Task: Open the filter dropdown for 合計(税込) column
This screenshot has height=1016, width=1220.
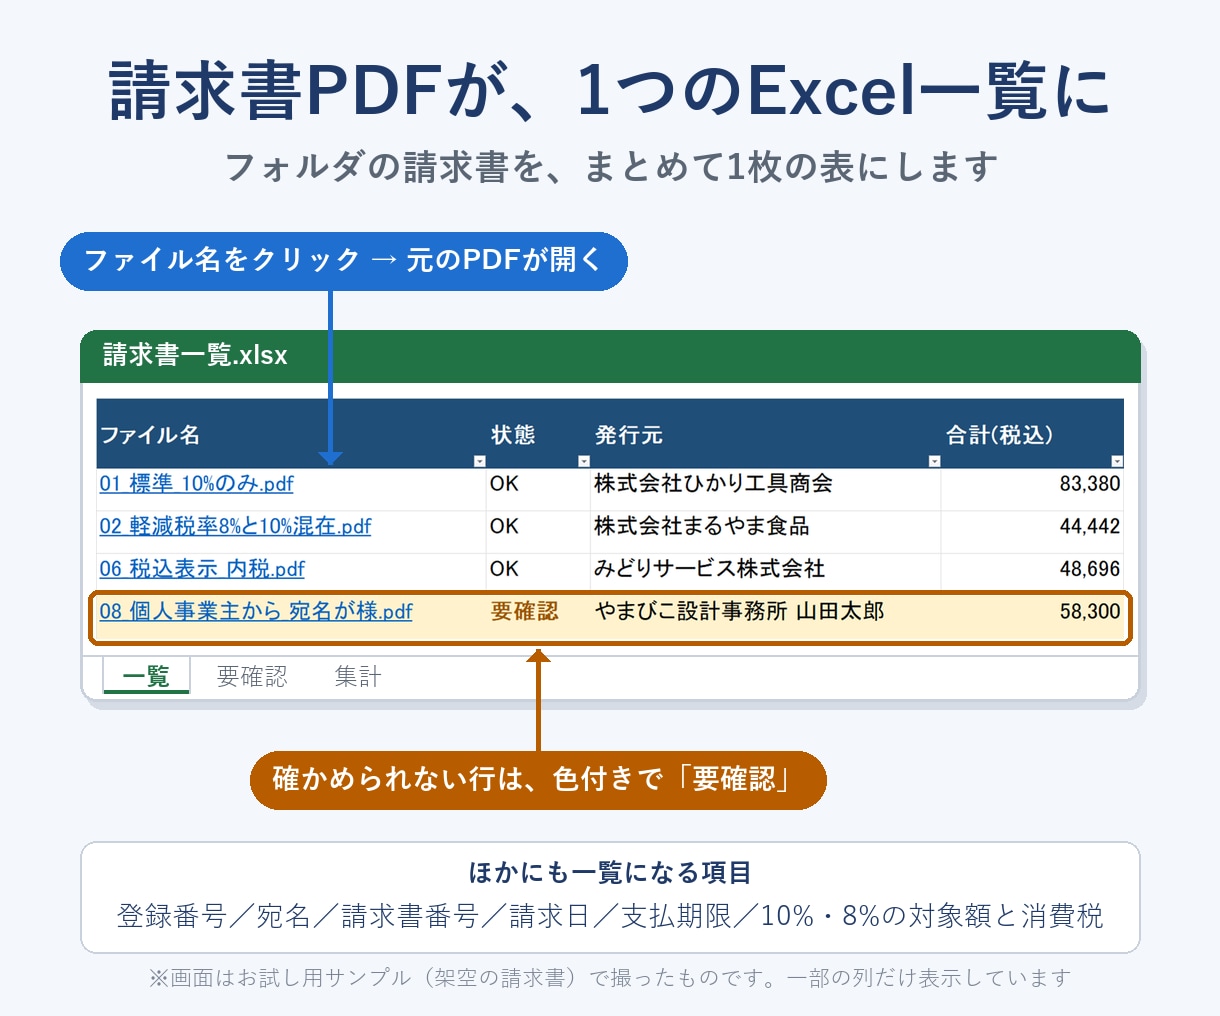Action: (1117, 461)
